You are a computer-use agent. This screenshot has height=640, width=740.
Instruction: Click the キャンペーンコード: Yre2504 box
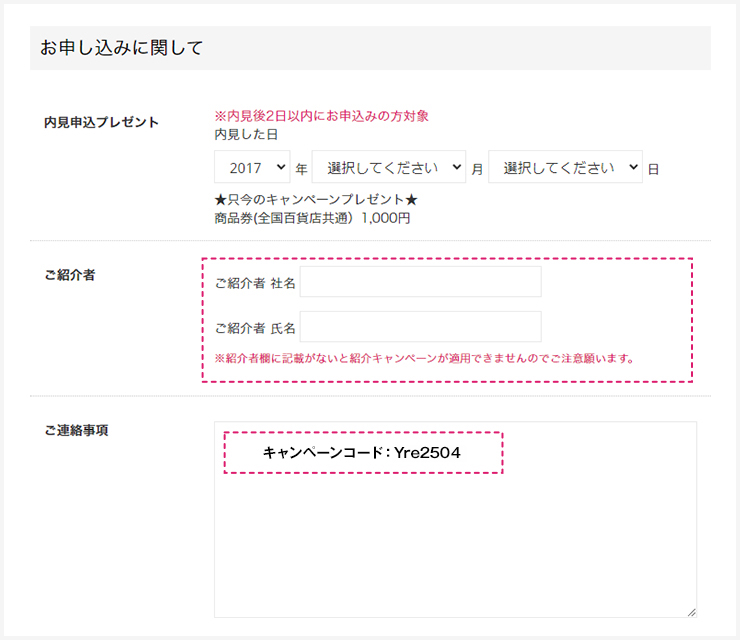[x=363, y=453]
